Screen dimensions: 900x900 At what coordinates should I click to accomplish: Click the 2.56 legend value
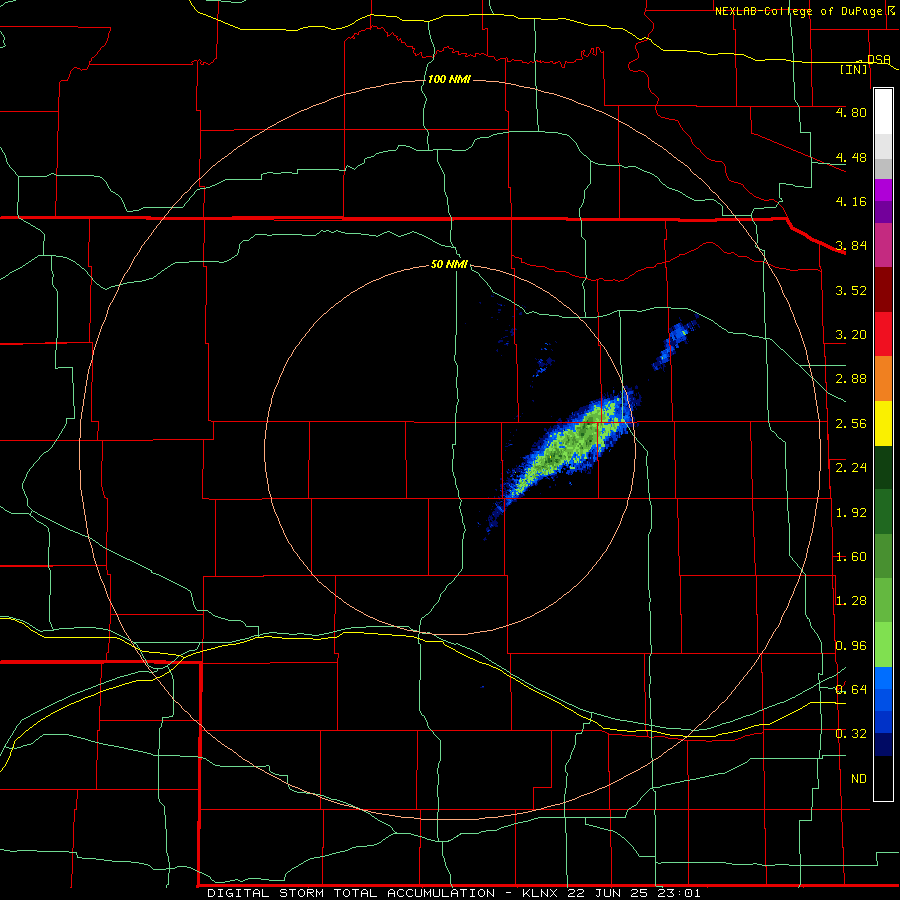(851, 424)
